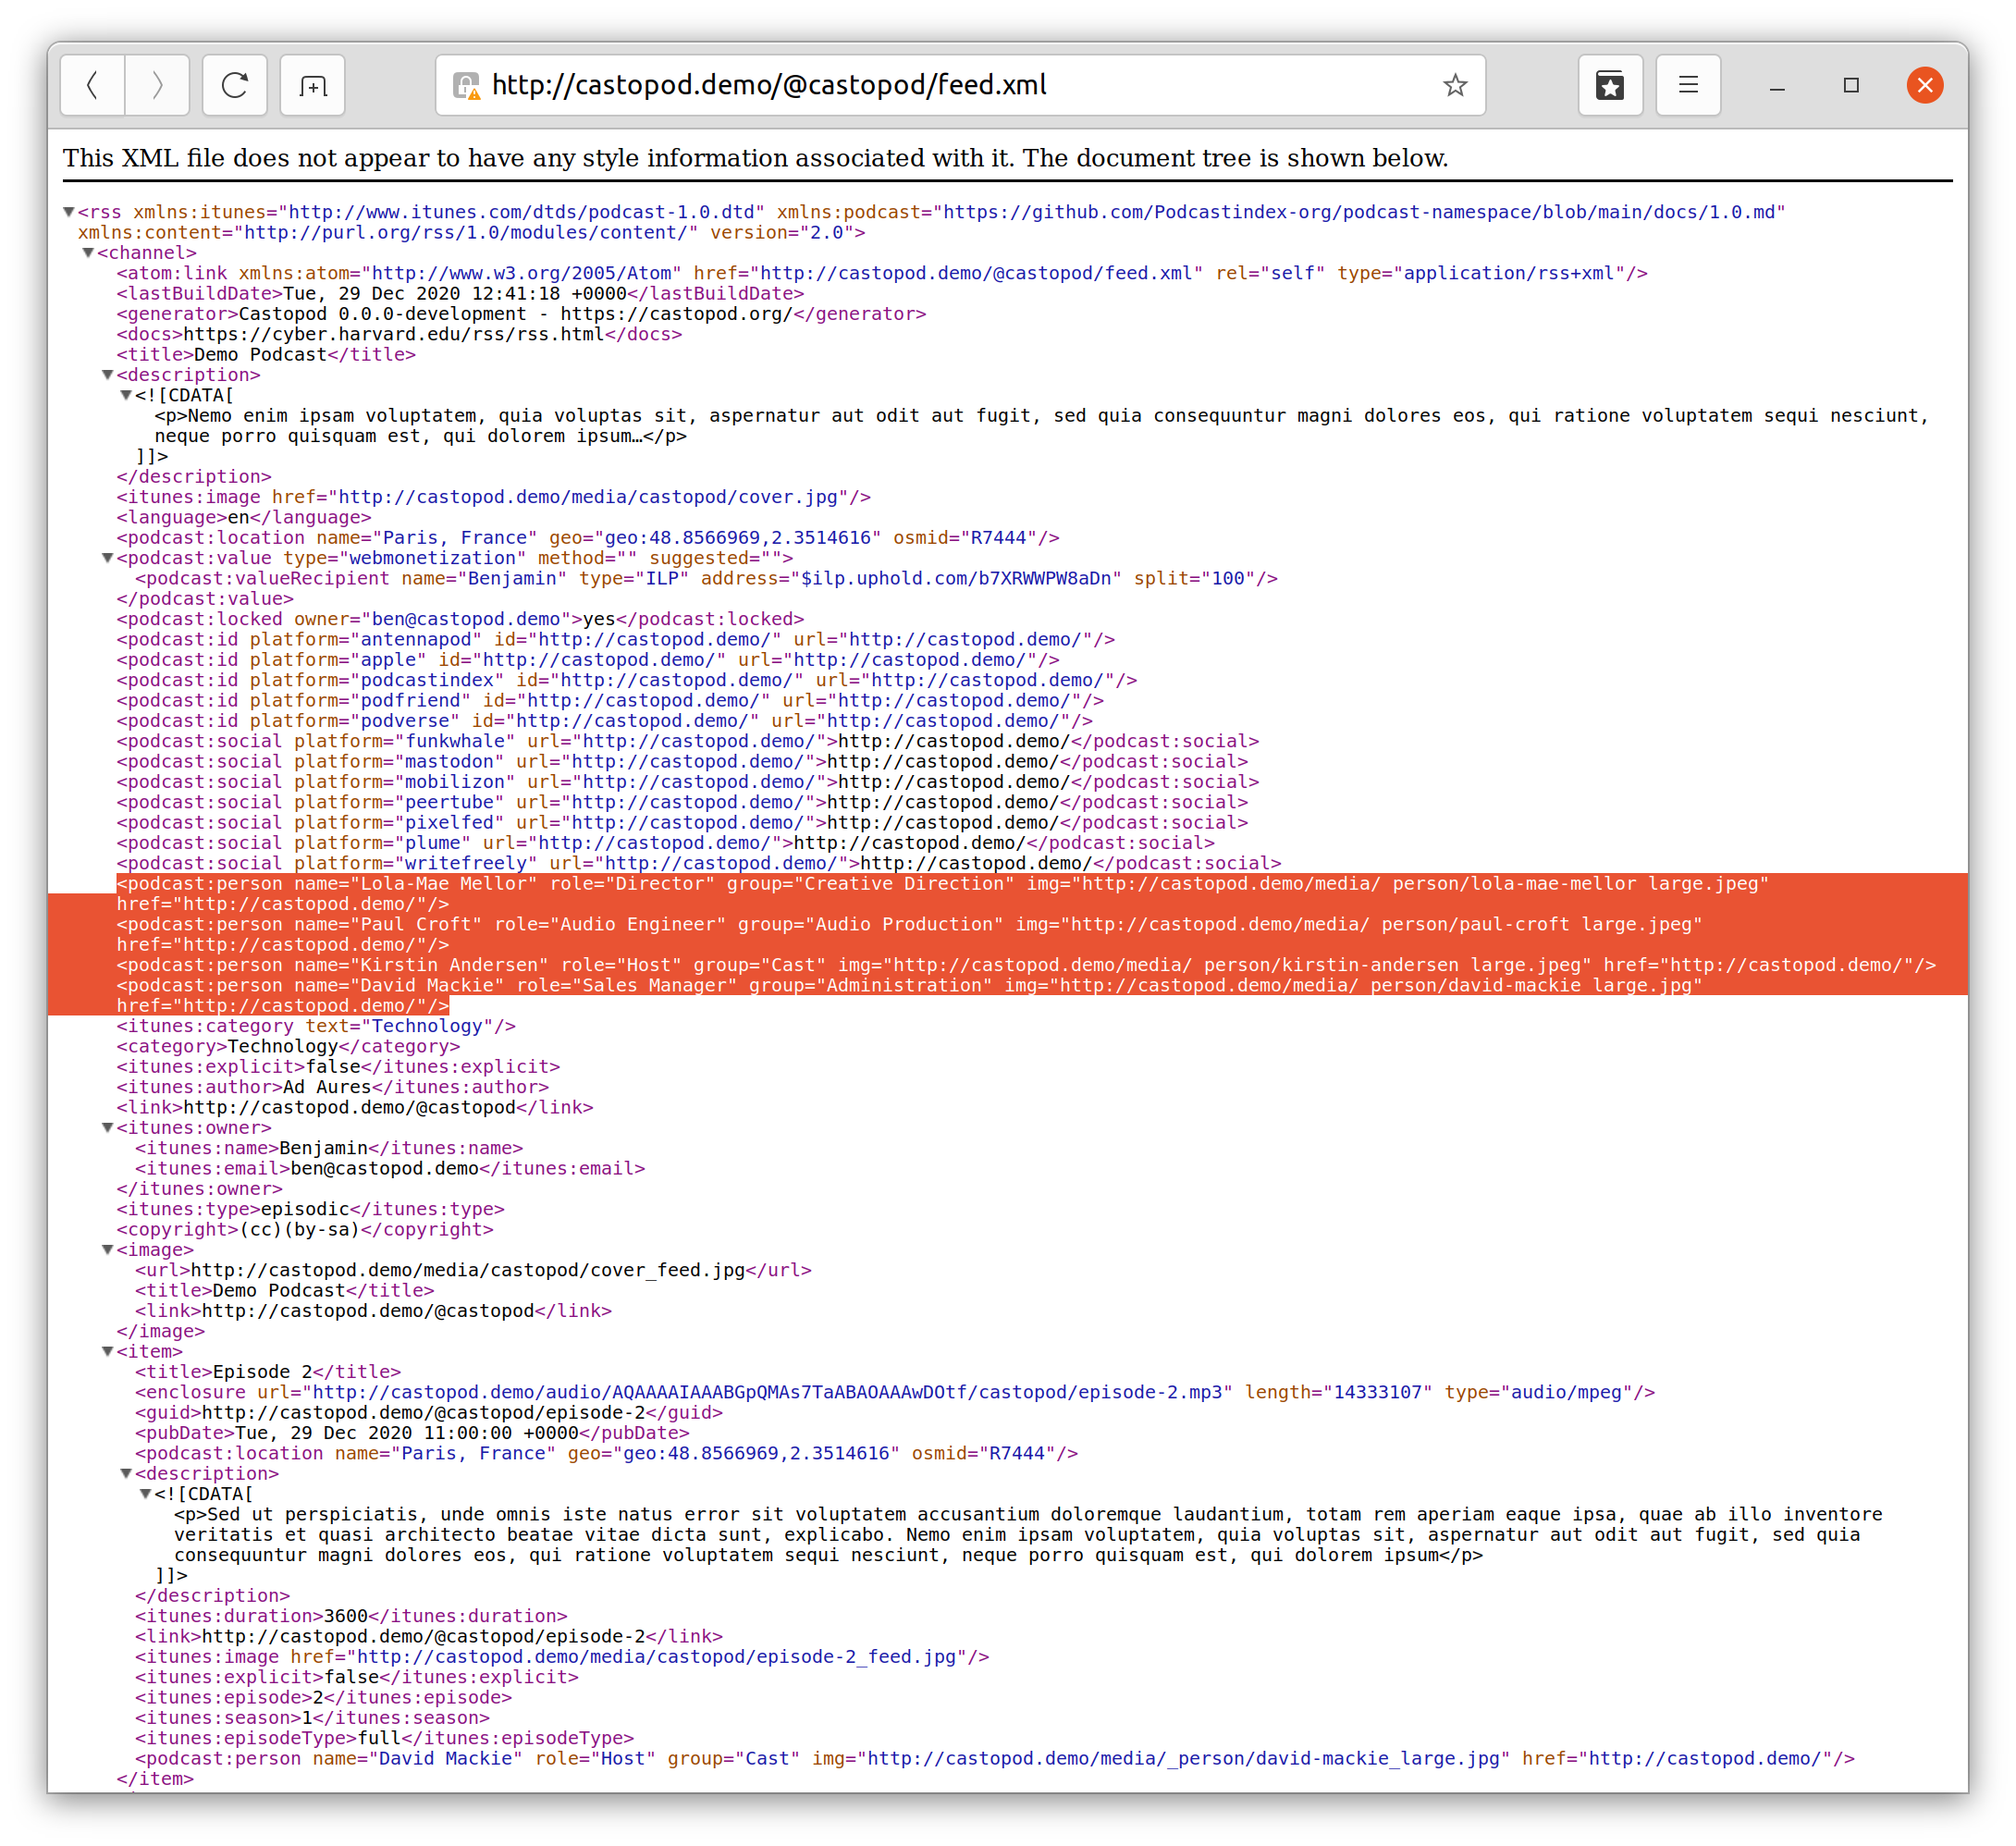Collapse the image element
This screenshot has width=2016, height=1846.
[107, 1250]
